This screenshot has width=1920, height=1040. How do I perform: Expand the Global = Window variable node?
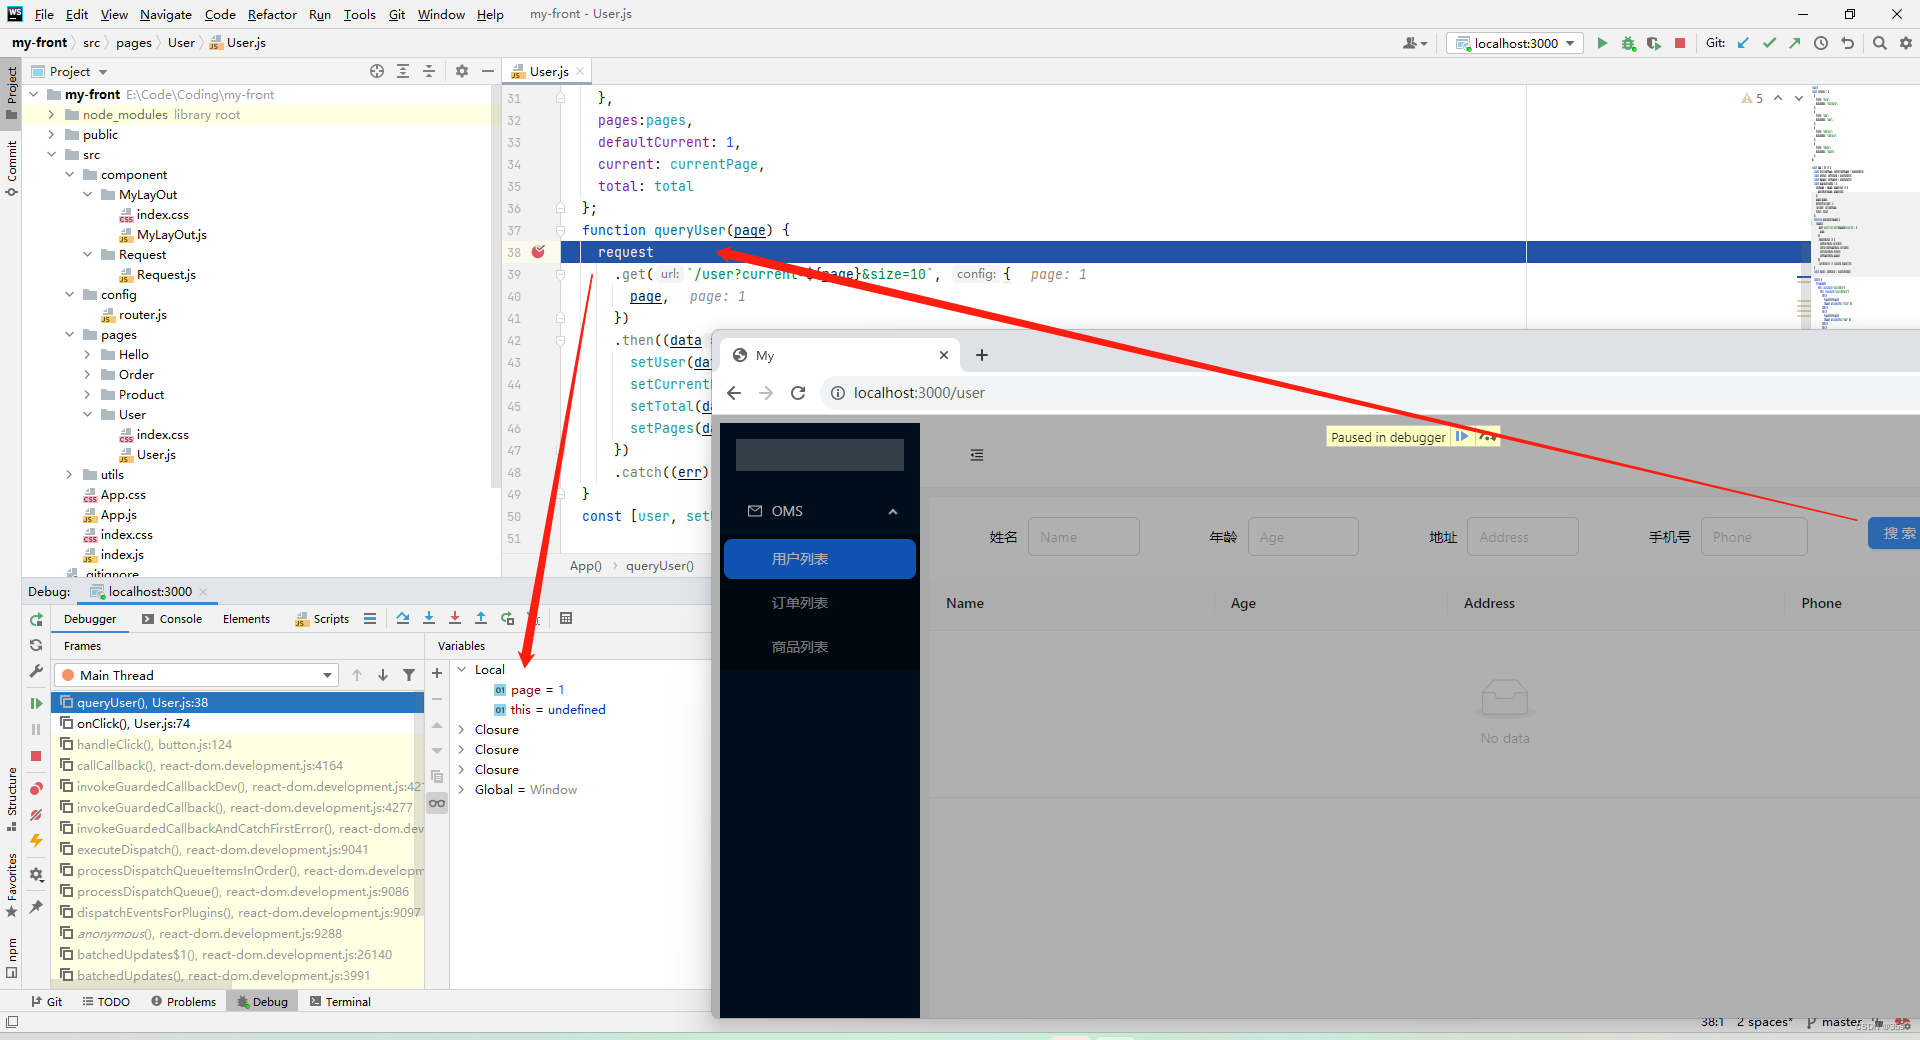point(461,789)
